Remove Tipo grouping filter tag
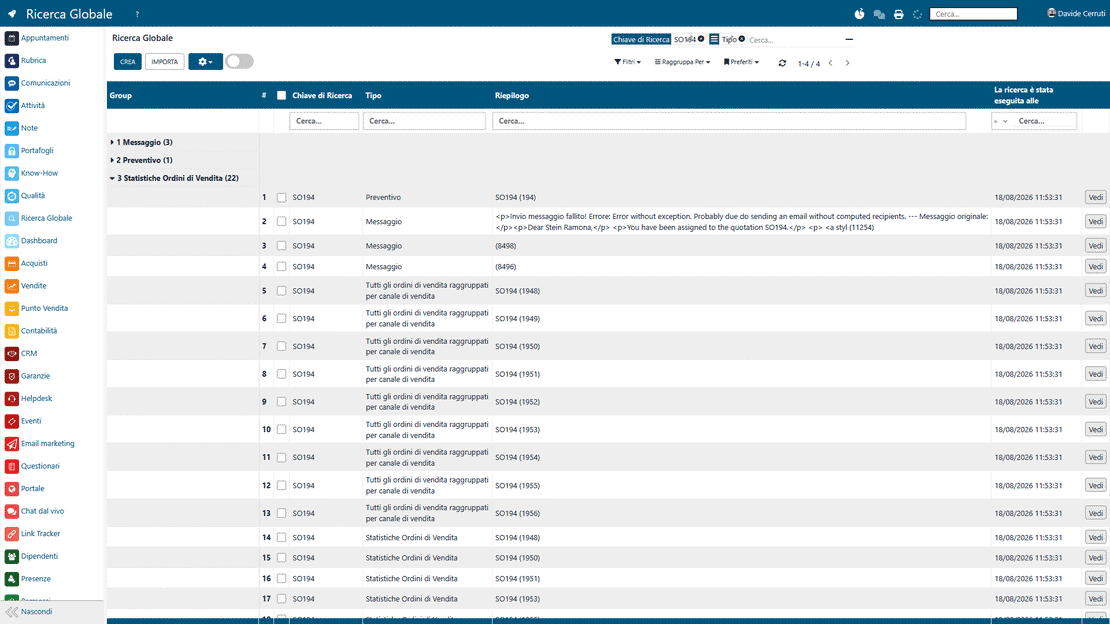This screenshot has width=1110, height=624. point(742,39)
